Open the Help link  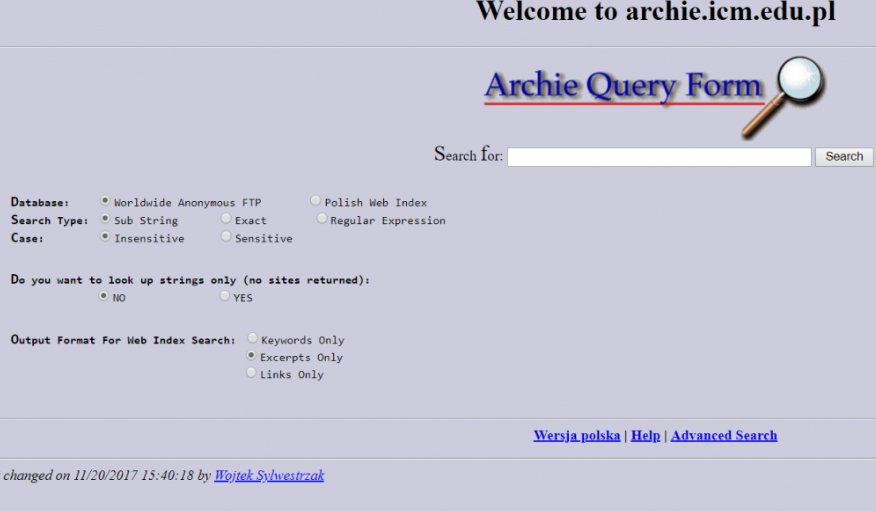[x=645, y=436]
